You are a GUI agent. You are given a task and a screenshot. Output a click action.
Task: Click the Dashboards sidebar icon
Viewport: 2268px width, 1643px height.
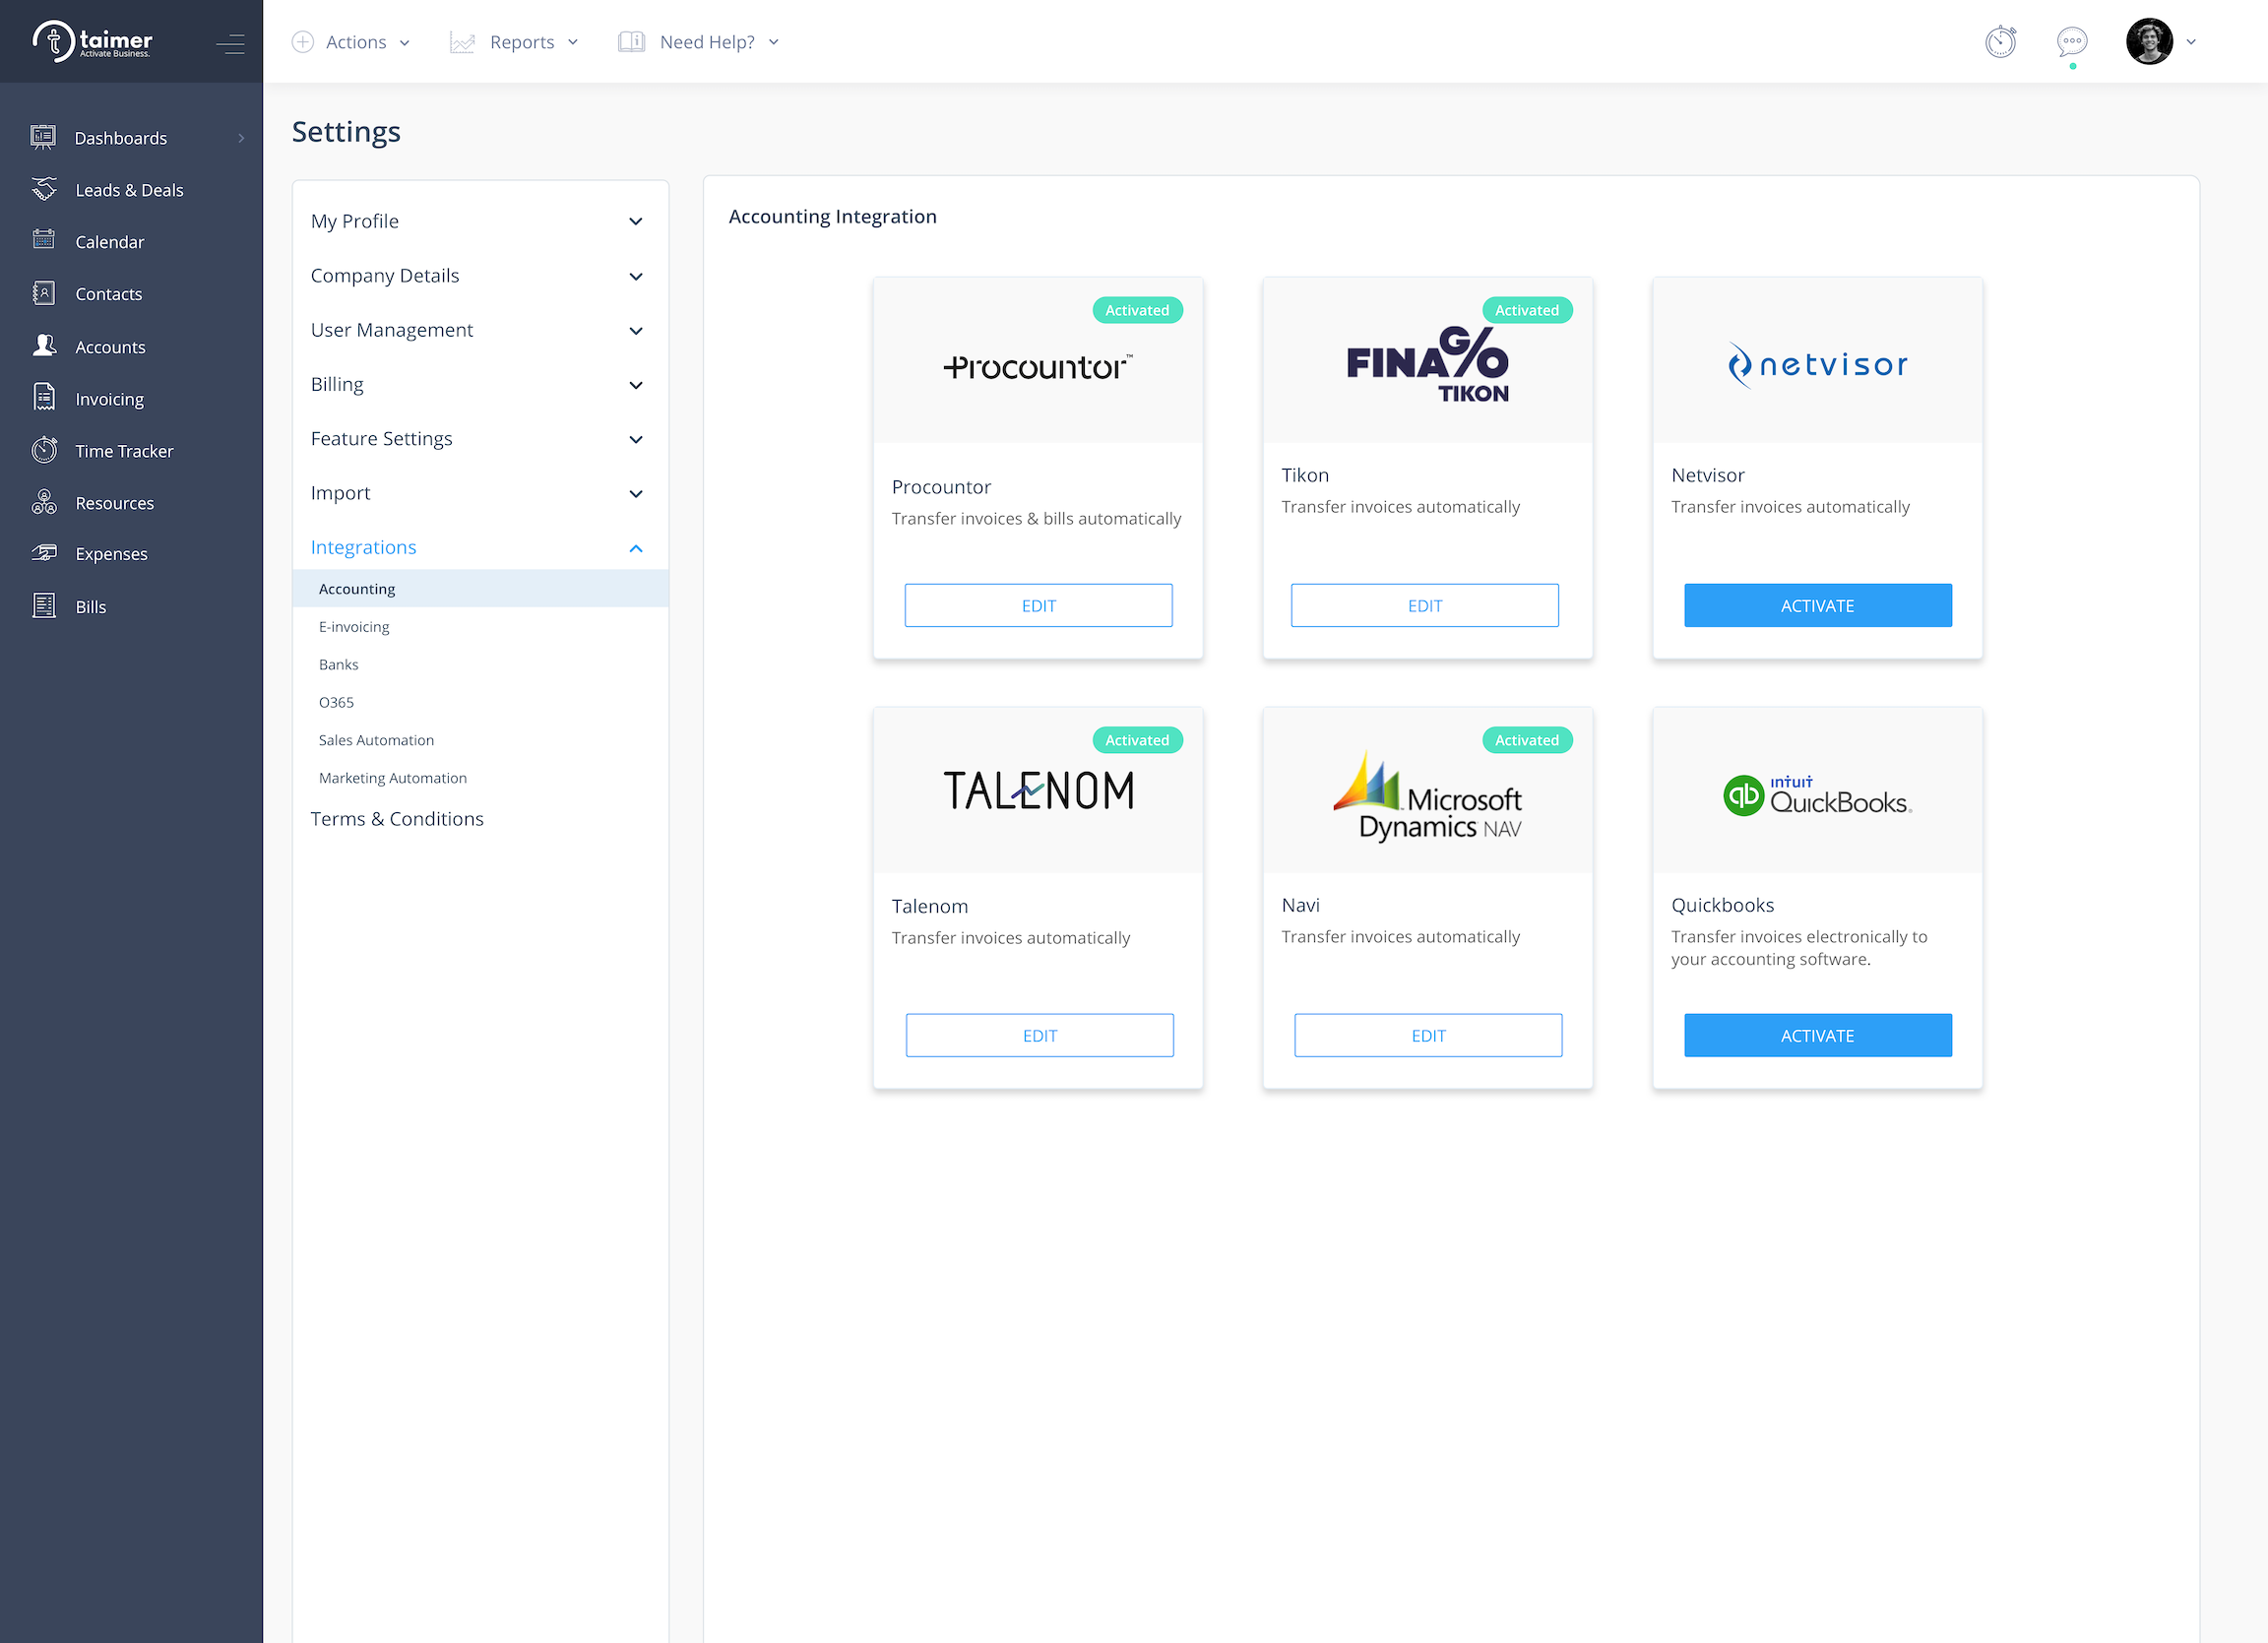coord(43,137)
